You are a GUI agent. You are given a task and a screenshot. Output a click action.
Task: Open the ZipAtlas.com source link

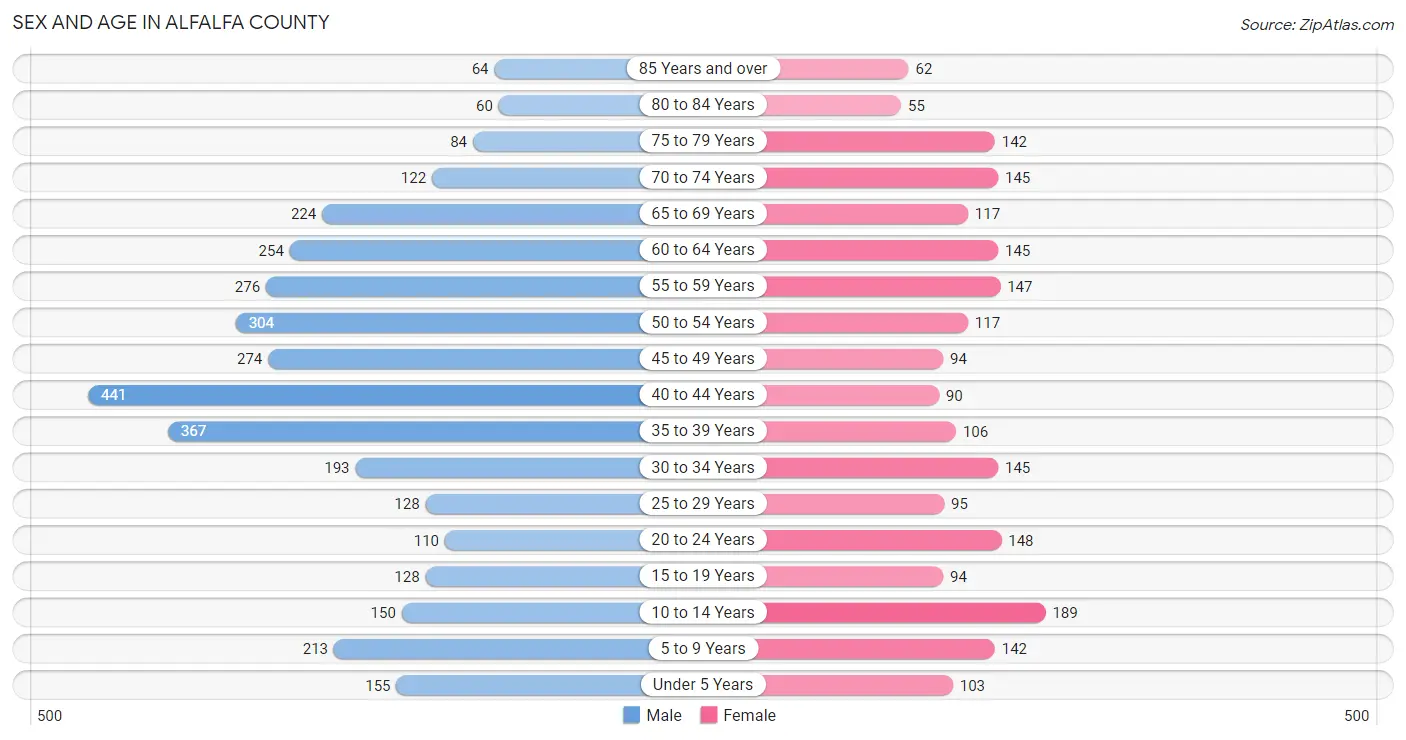[1317, 24]
